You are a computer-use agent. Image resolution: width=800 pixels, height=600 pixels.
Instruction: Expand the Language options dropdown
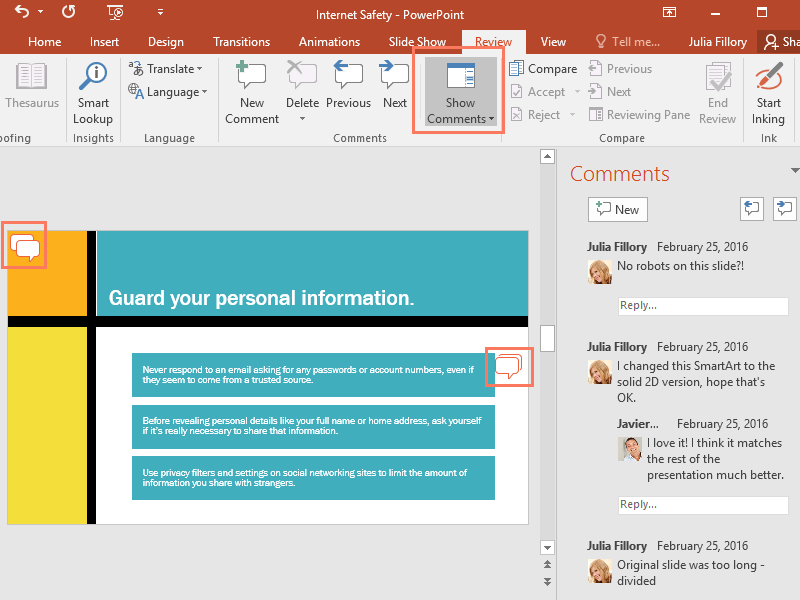(x=204, y=91)
